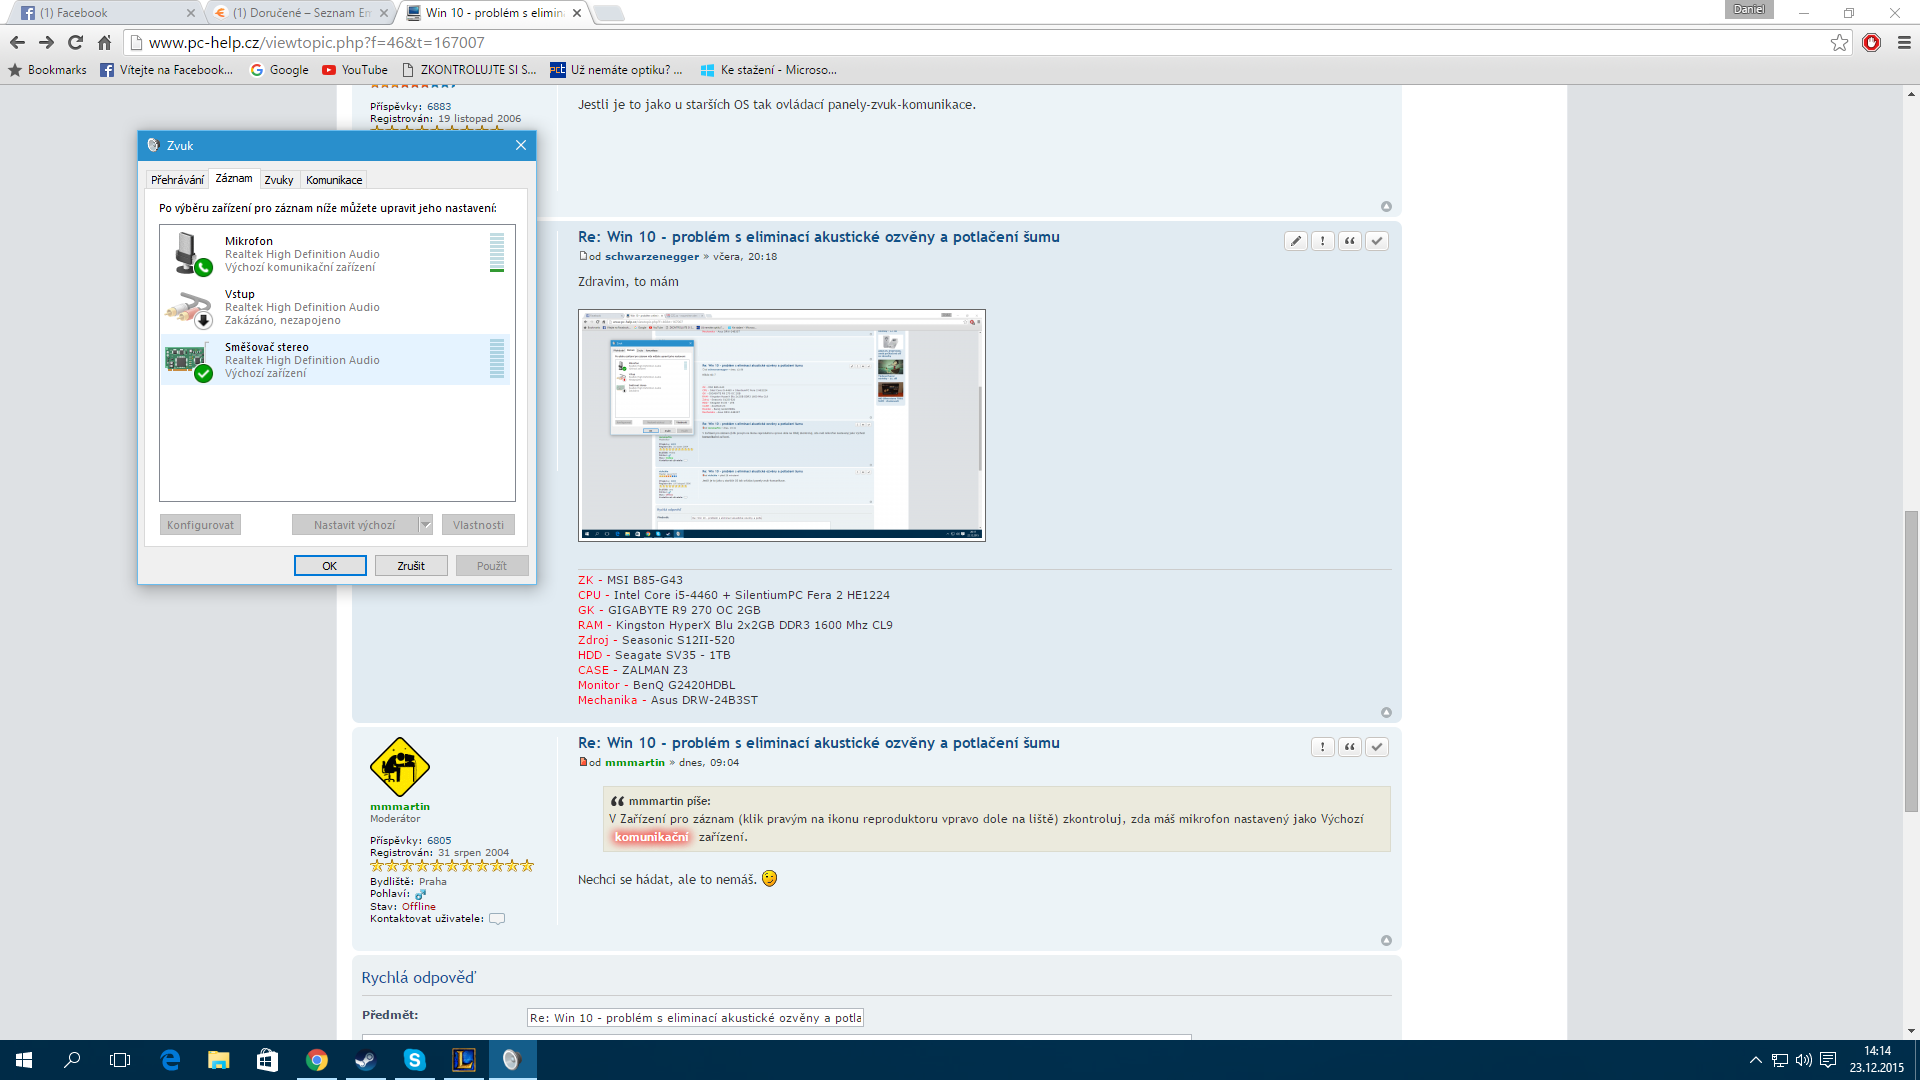Open the Chrome menu hamburger button
1920x1080 pixels.
(x=1904, y=43)
